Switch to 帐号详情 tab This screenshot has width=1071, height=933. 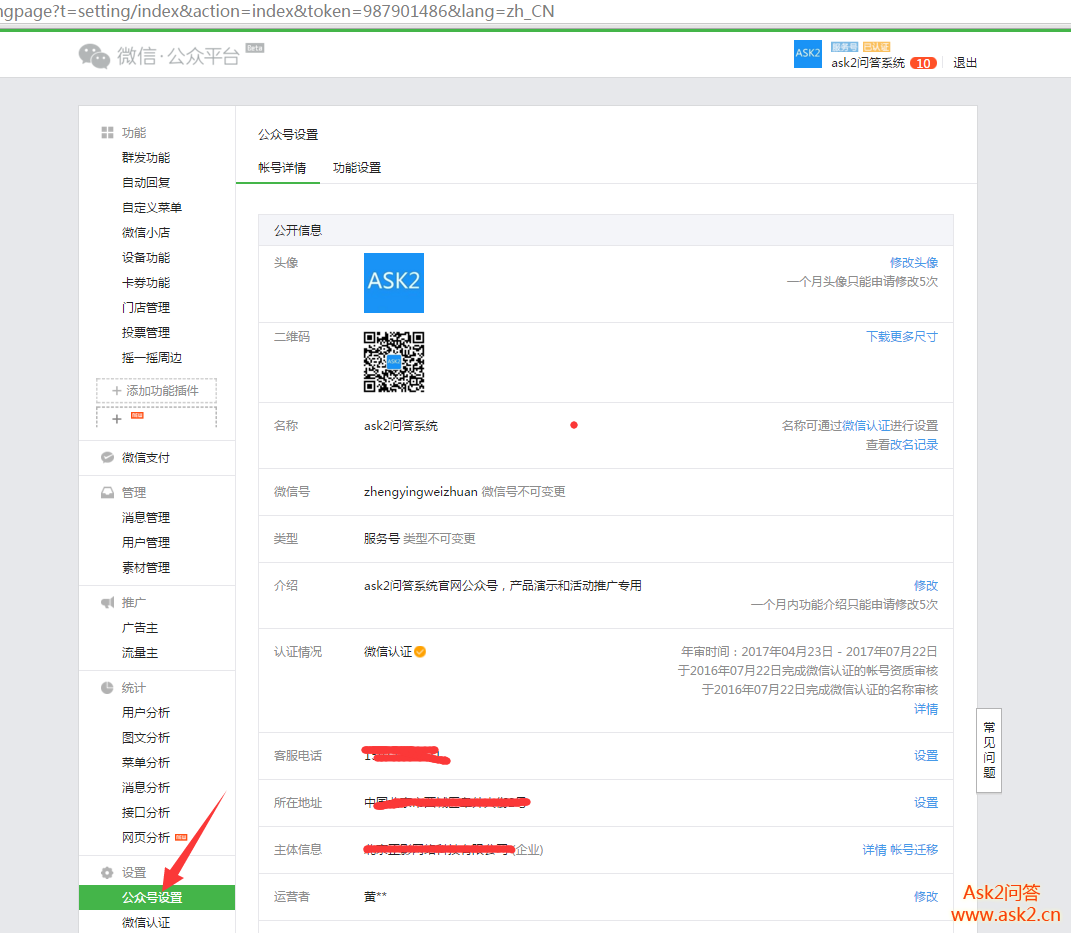[281, 168]
